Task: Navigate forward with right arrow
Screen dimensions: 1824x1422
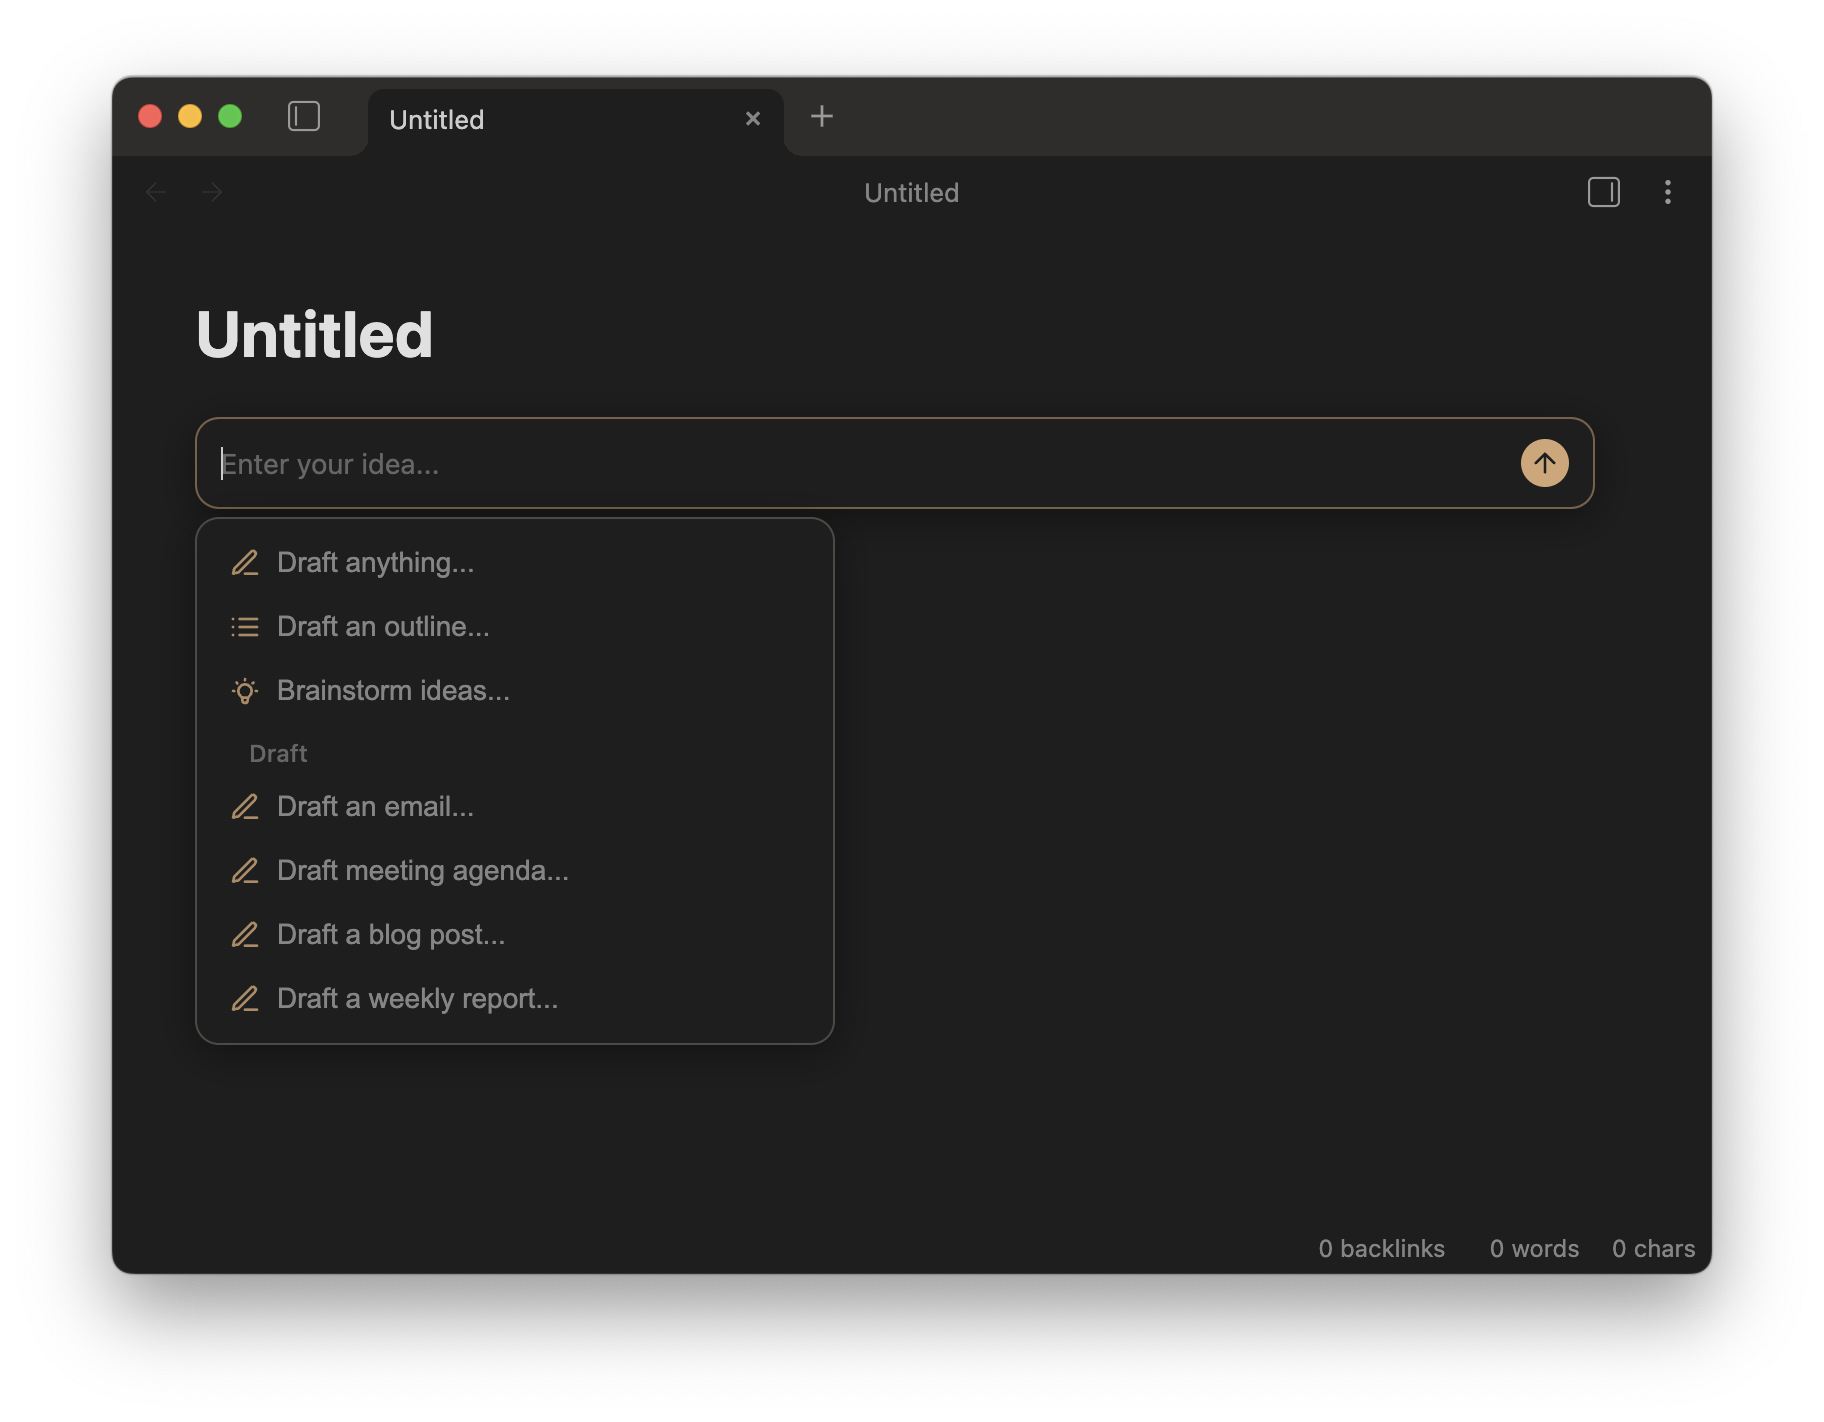Action: 212,192
